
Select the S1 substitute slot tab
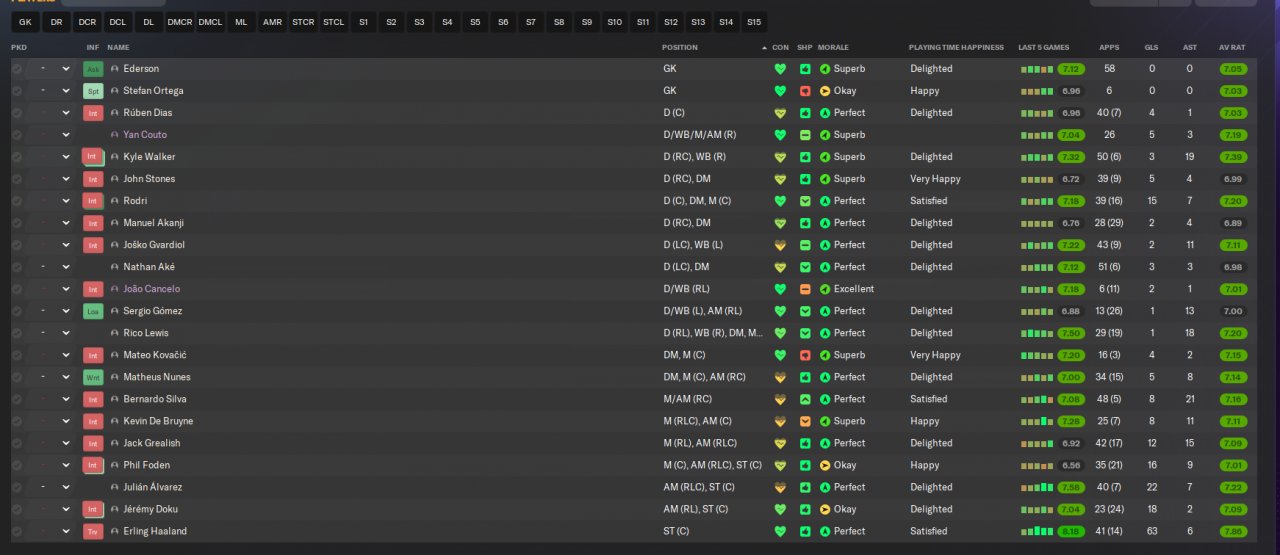363,21
